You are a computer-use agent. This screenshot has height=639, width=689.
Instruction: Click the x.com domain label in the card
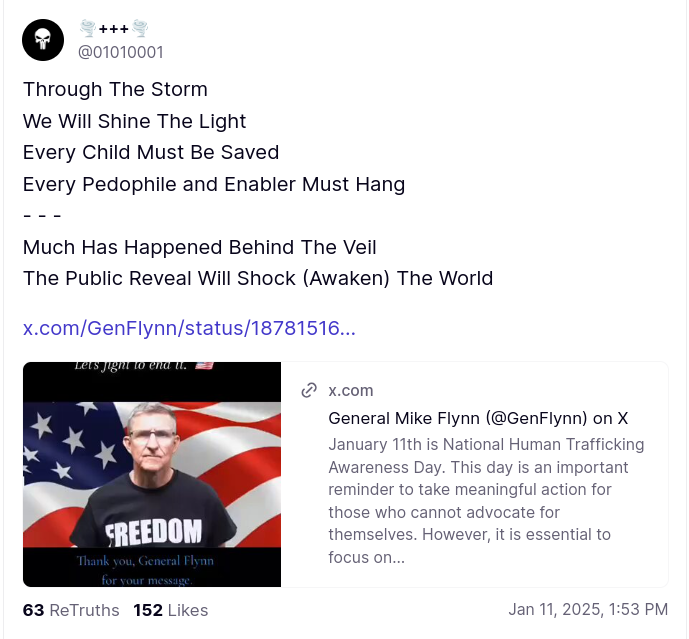[x=351, y=390]
